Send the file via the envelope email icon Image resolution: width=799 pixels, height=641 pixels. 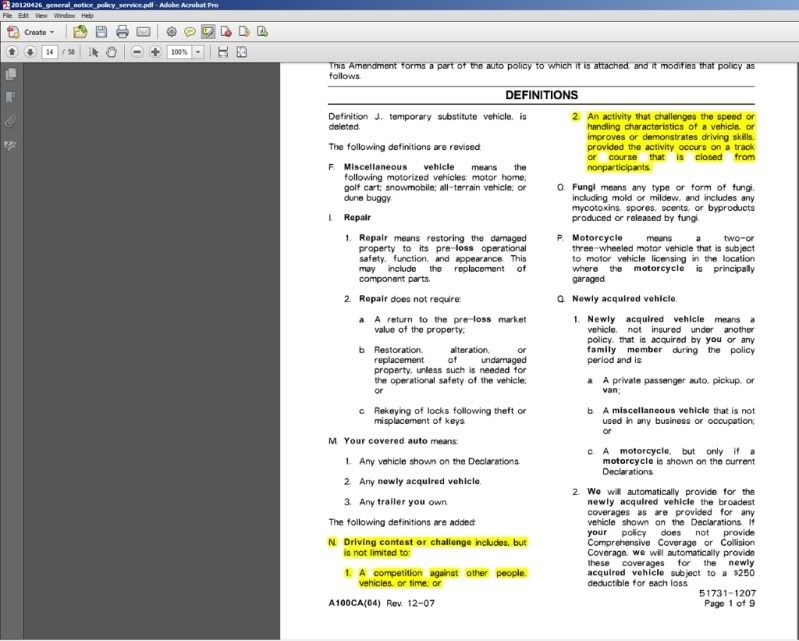point(143,32)
